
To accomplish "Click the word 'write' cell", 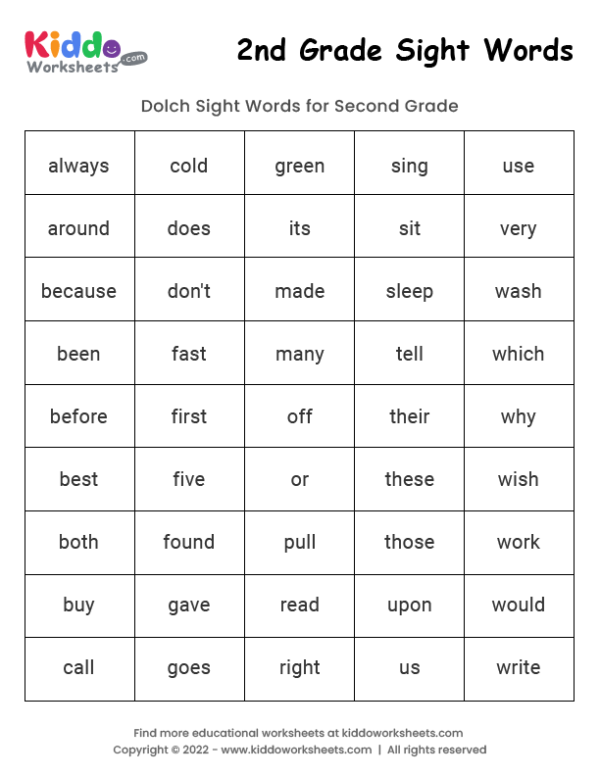I will click(518, 667).
